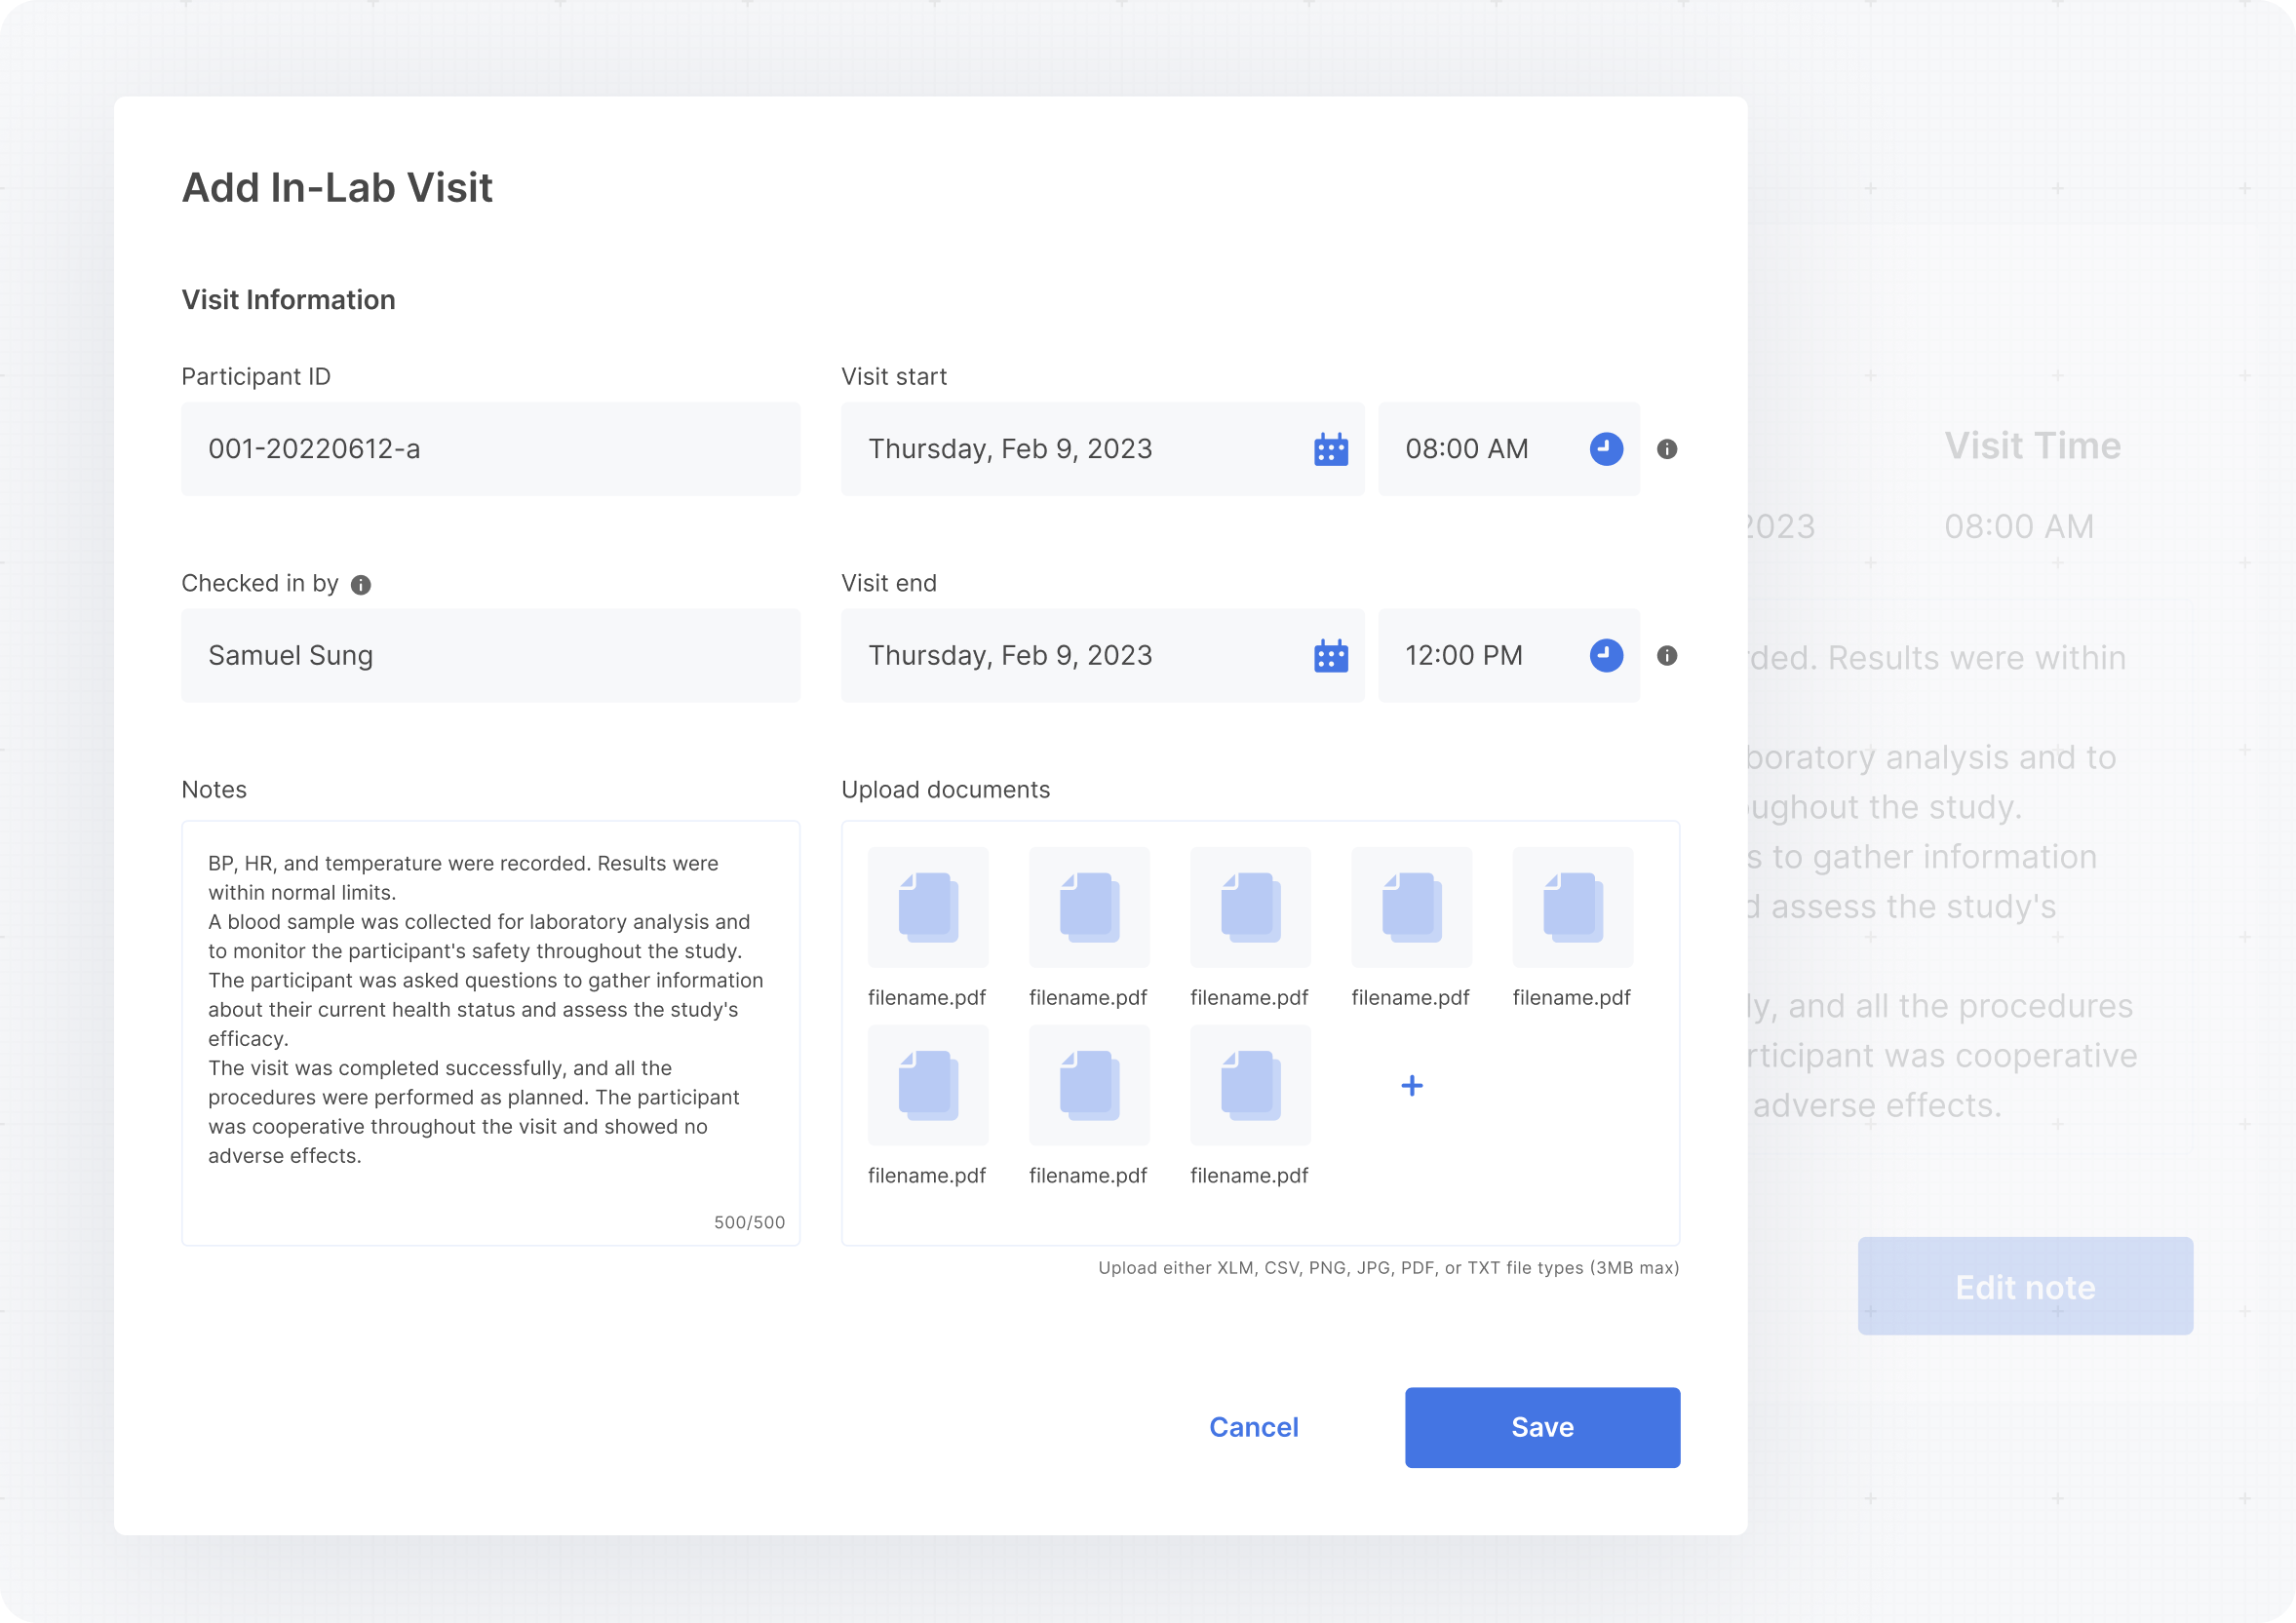
Task: Click the faded Edit note button
Action: (2024, 1286)
